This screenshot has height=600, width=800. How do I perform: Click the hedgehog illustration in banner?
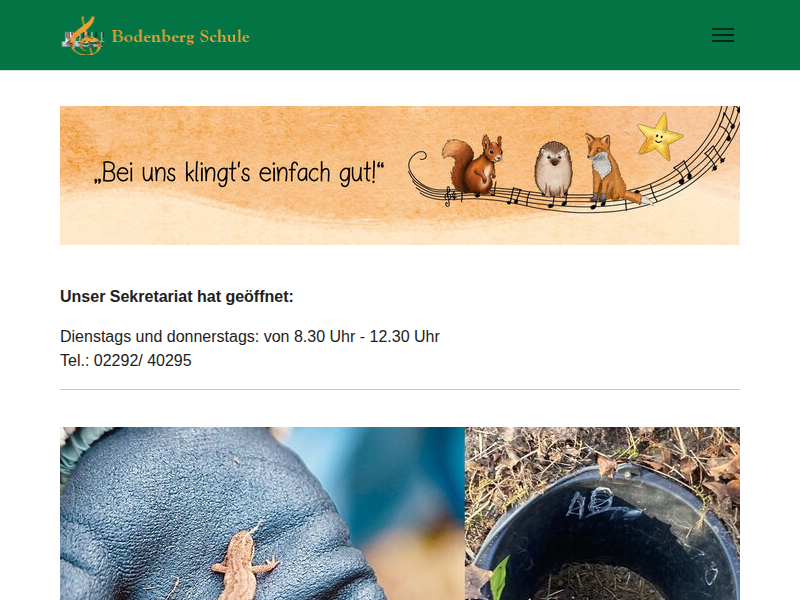[553, 169]
